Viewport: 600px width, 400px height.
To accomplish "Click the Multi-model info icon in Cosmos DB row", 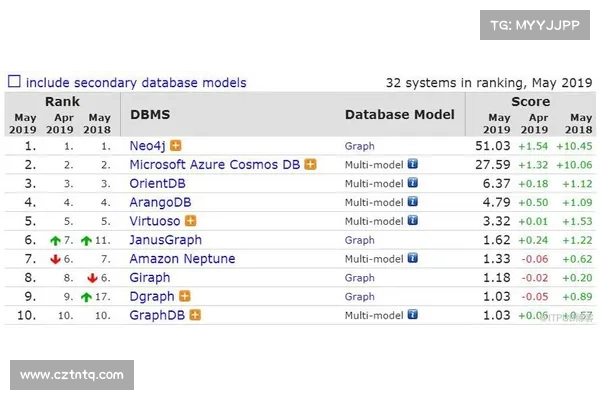I will 412,165.
